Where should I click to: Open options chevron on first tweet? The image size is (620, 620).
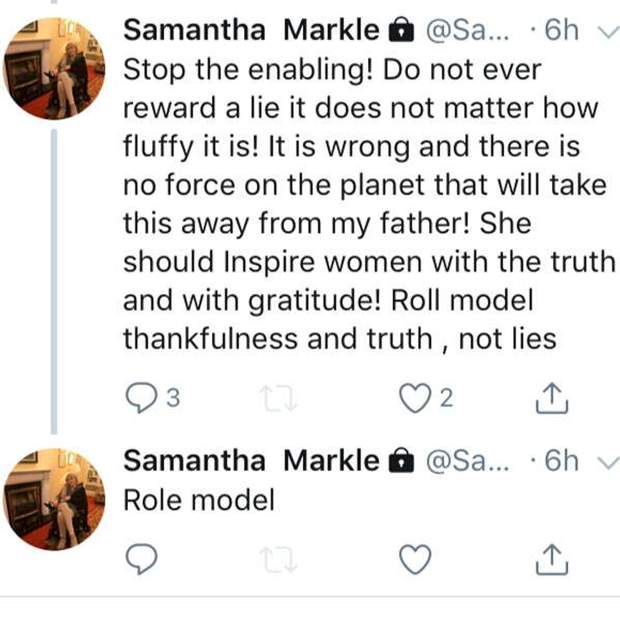point(603,32)
